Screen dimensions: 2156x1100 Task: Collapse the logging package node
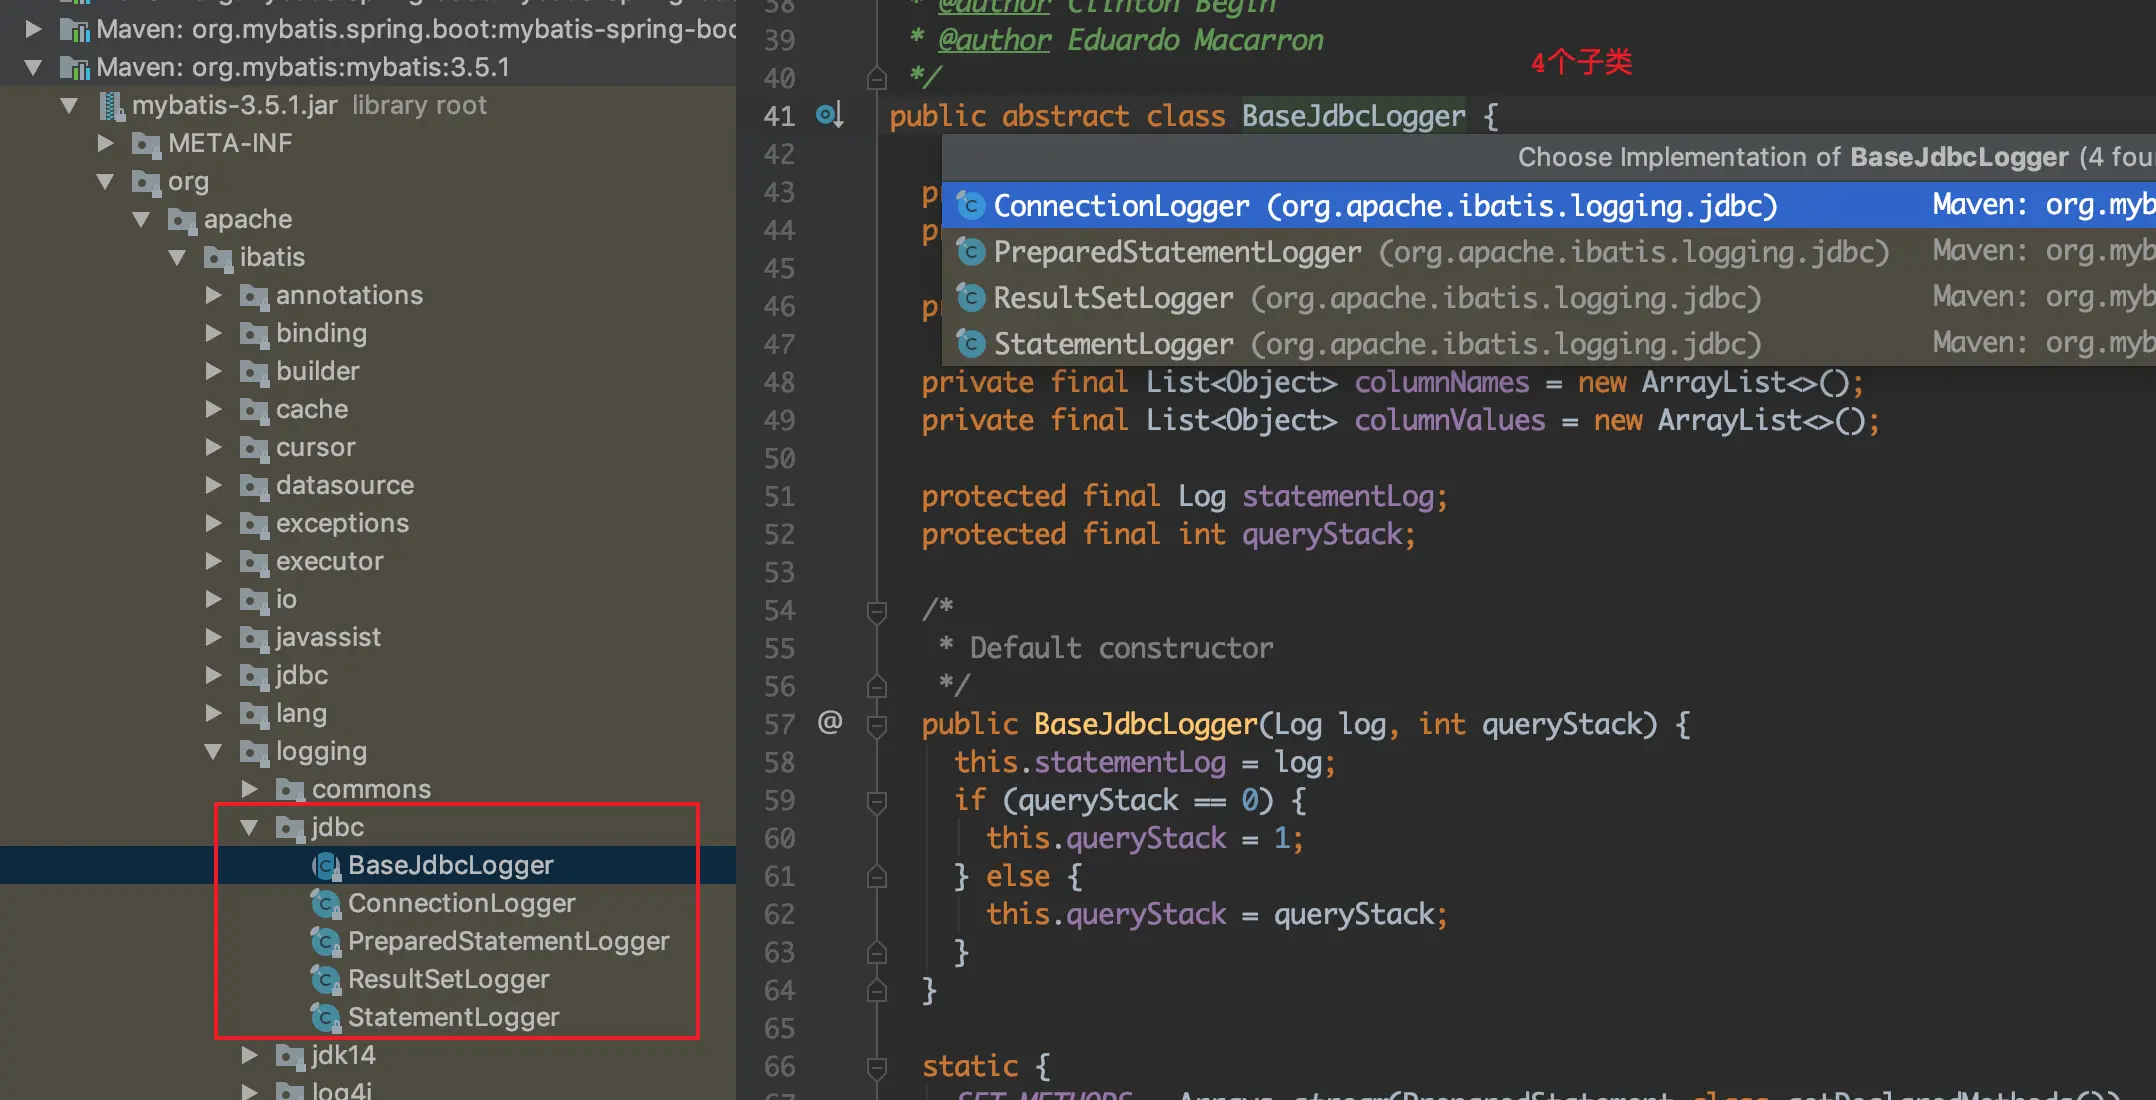pos(213,752)
